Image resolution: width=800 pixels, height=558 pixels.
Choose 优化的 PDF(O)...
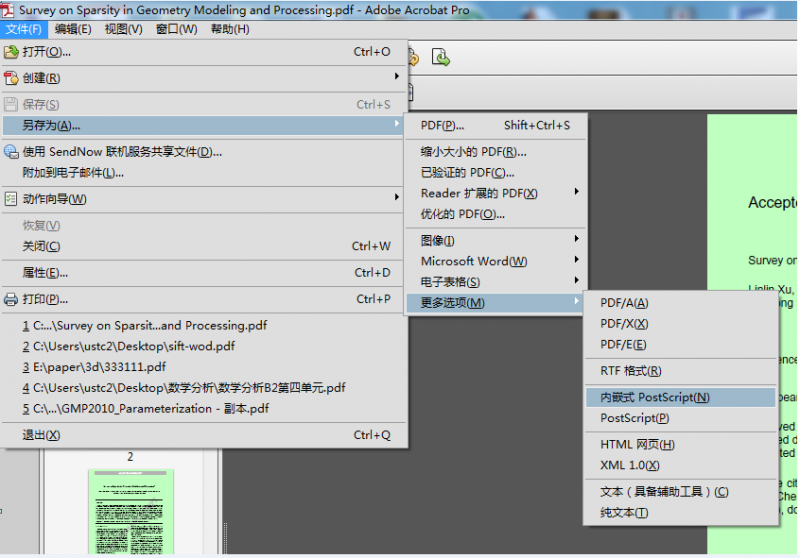click(495, 214)
